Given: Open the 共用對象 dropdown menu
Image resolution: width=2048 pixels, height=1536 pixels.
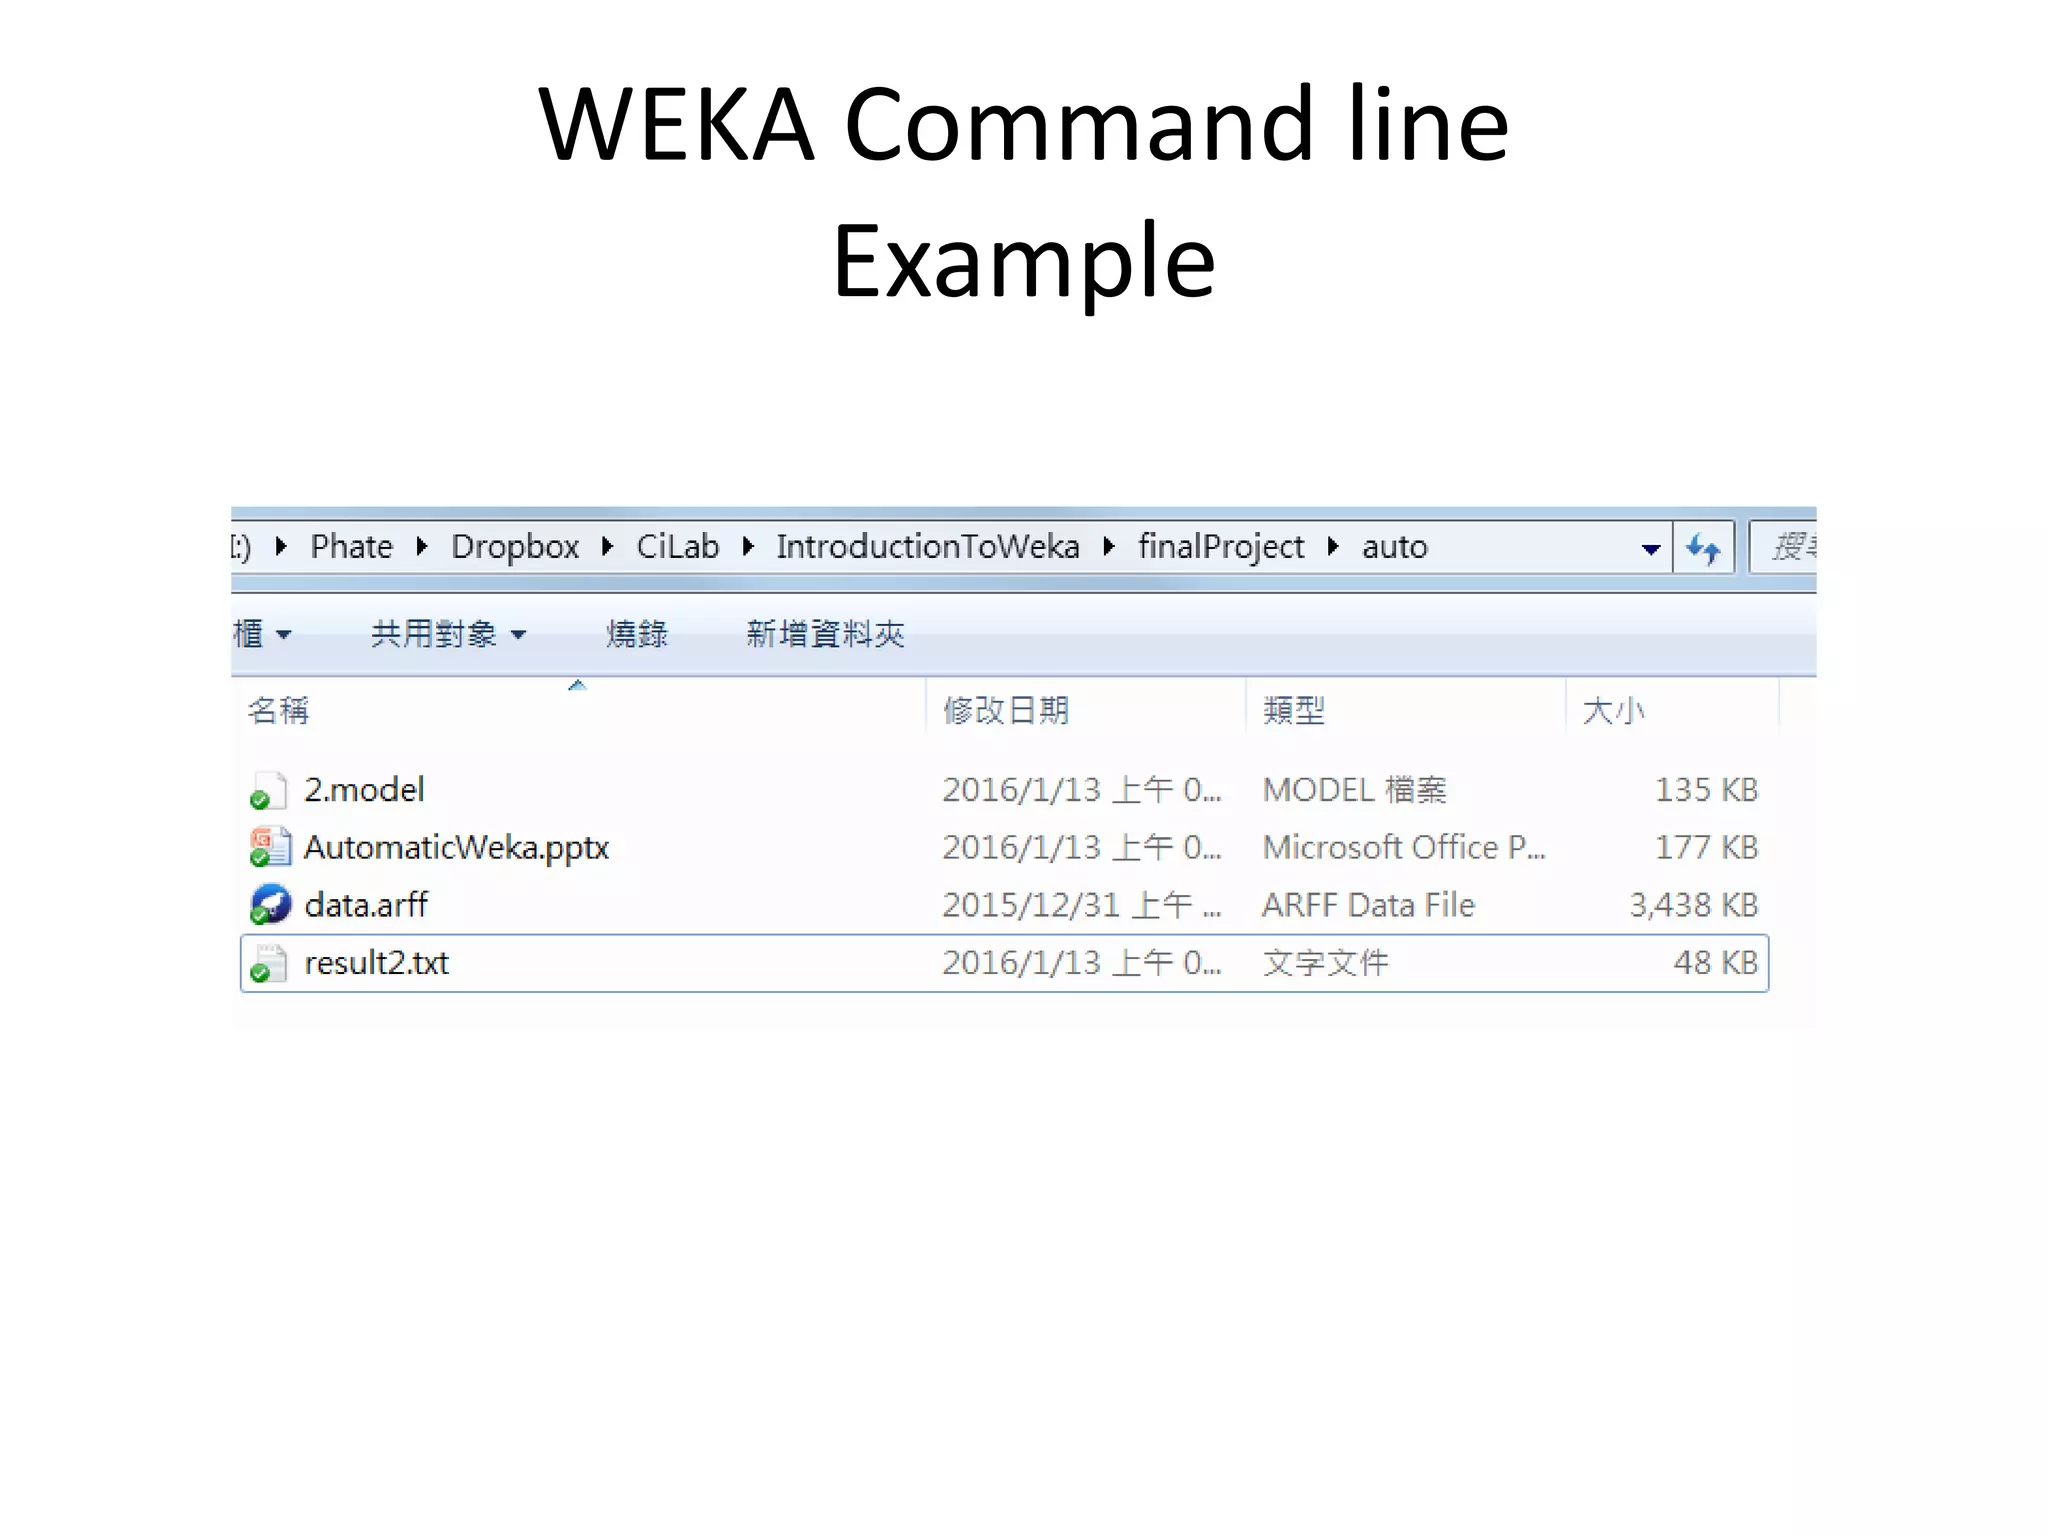Looking at the screenshot, I should [x=447, y=634].
